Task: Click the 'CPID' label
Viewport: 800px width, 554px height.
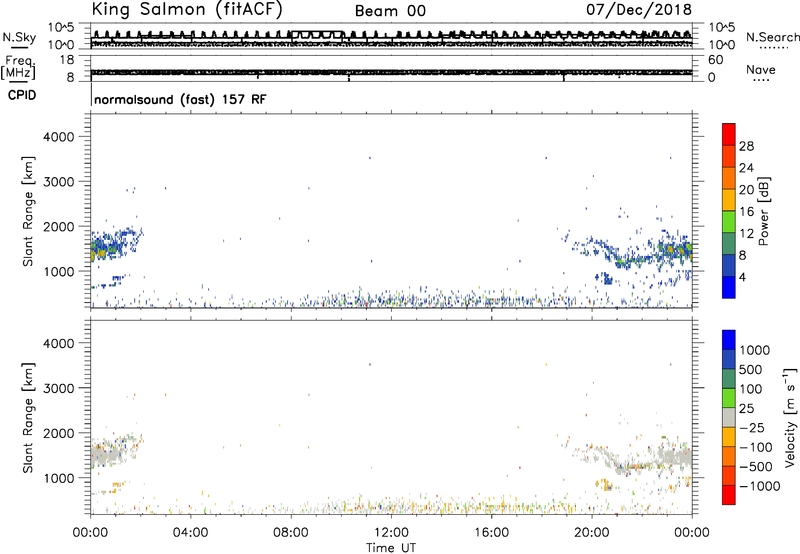Action: (22, 95)
